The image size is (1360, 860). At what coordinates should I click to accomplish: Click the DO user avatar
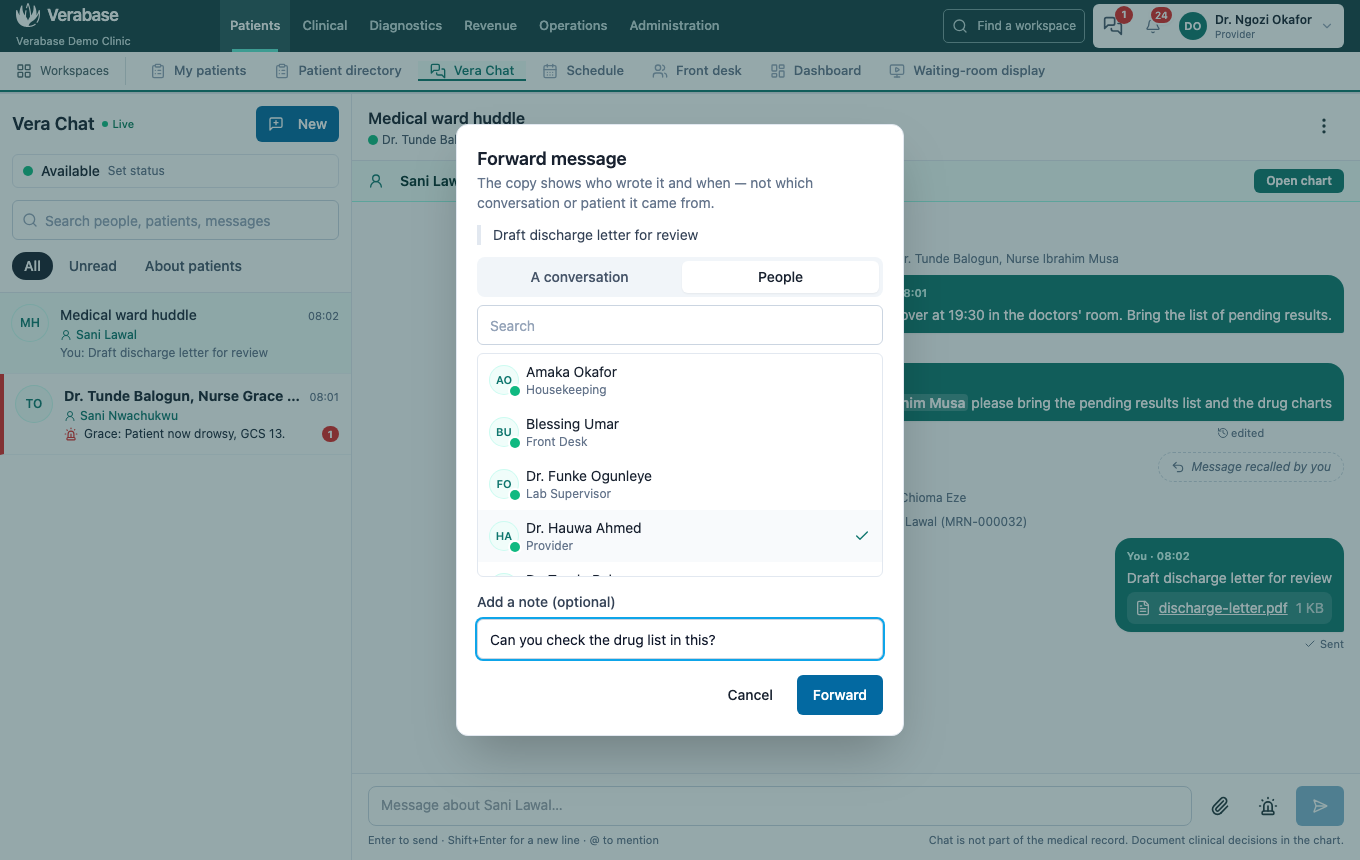point(1192,26)
